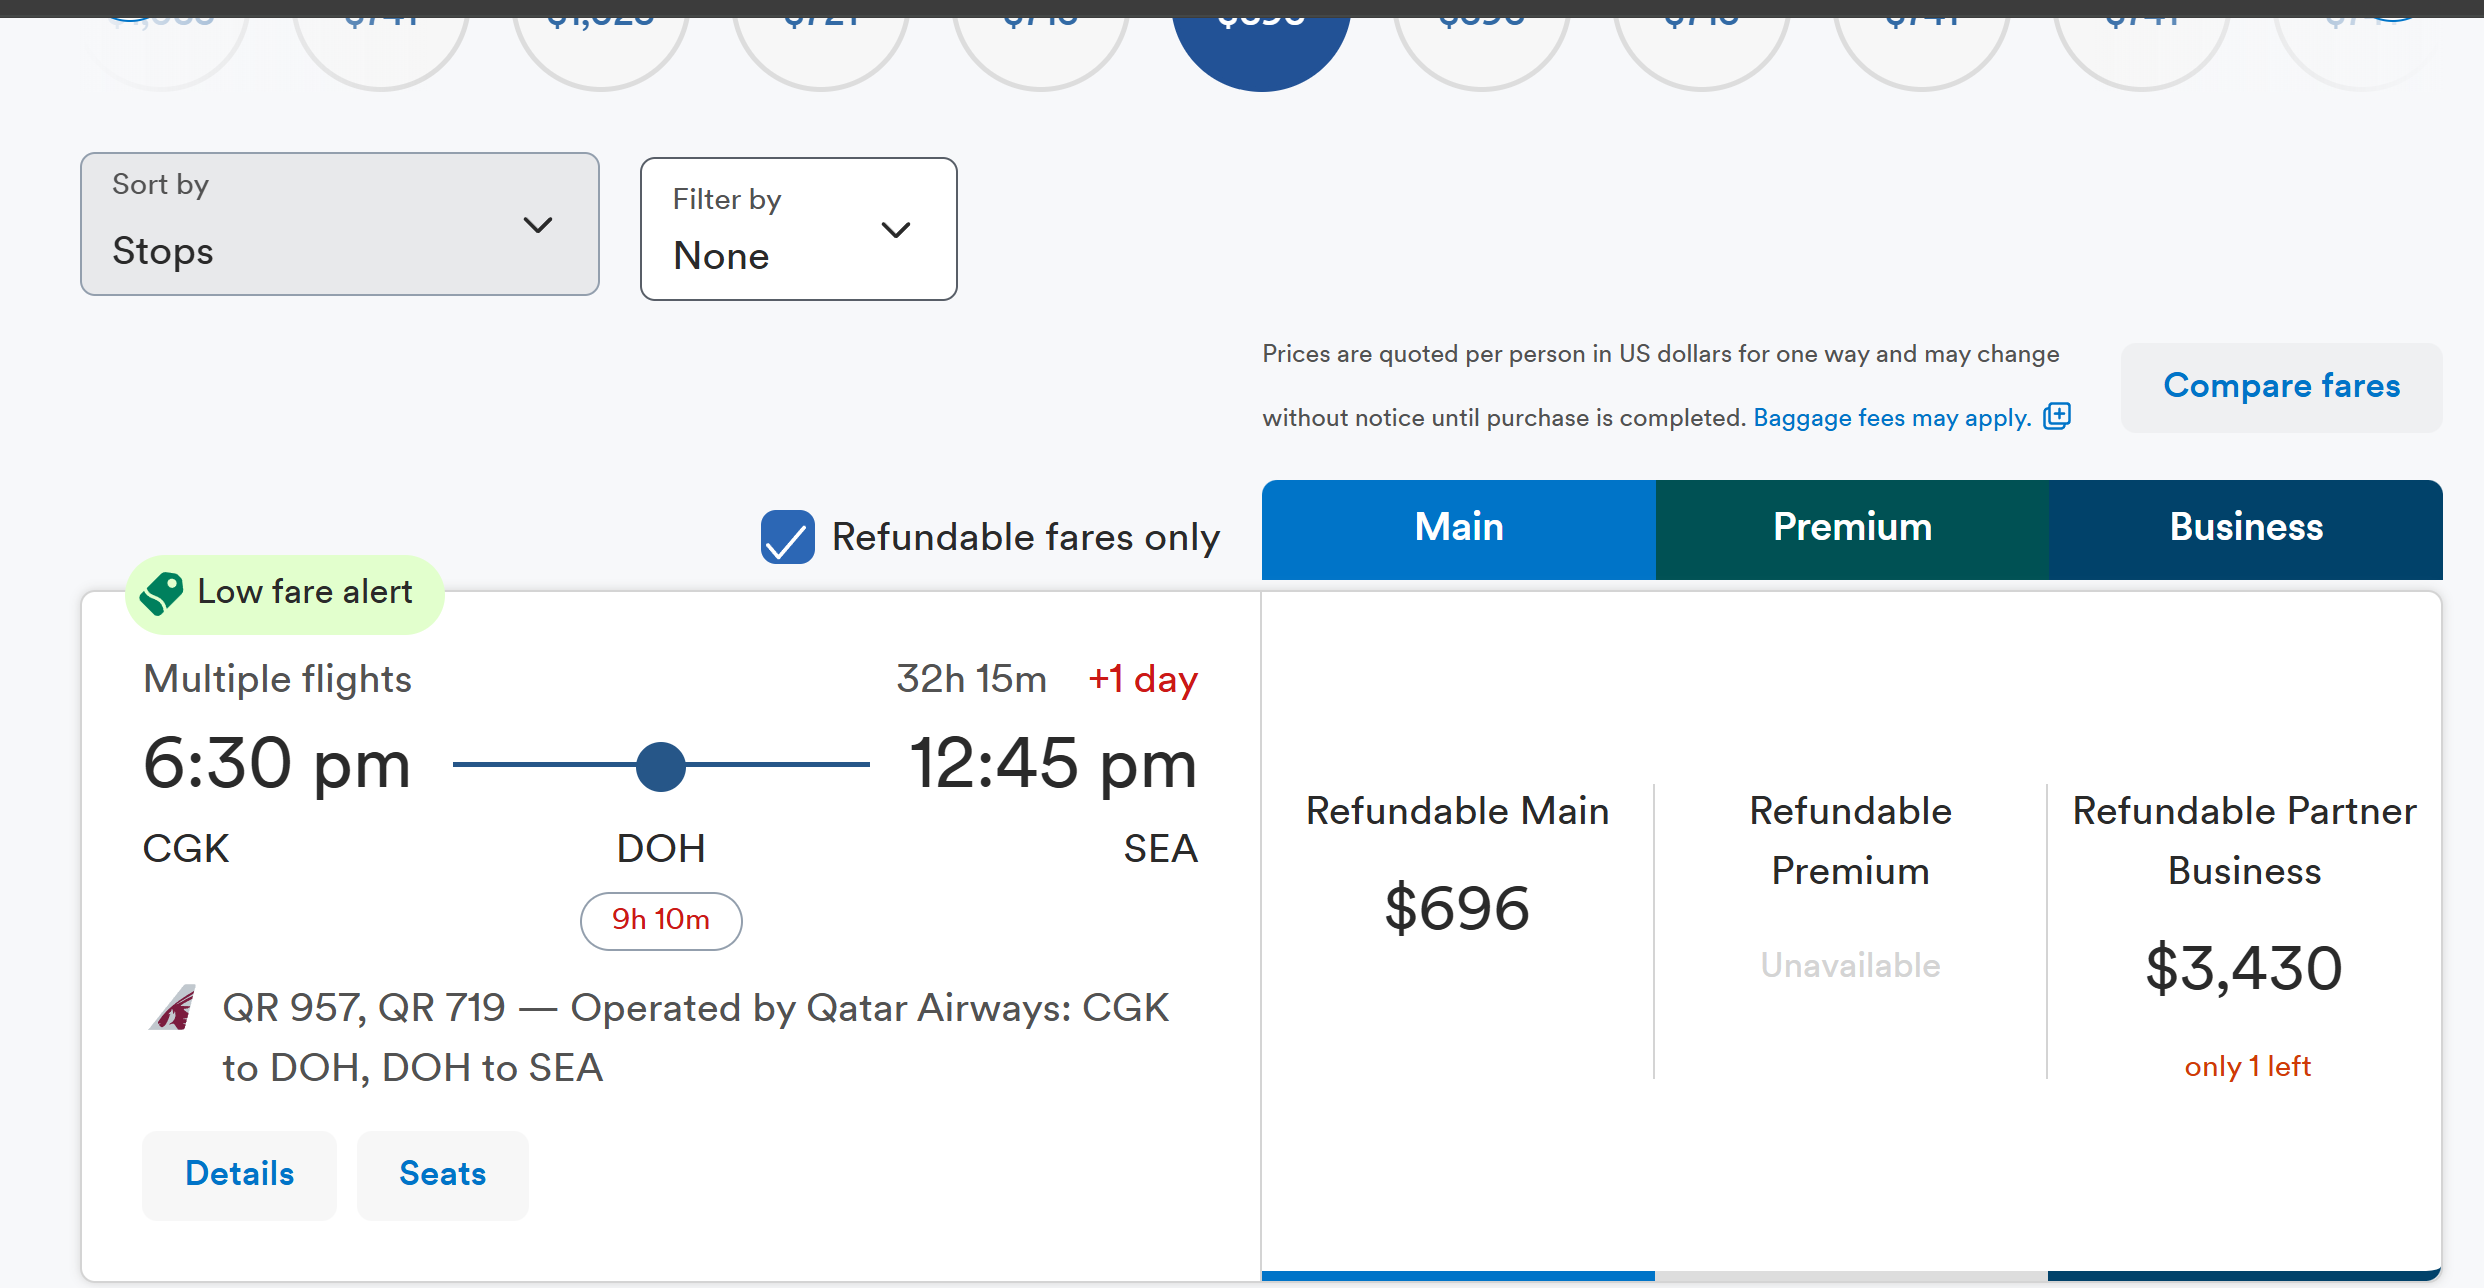Follow the Baggage fees may apply link
Image resolution: width=2484 pixels, height=1288 pixels.
coord(1892,418)
